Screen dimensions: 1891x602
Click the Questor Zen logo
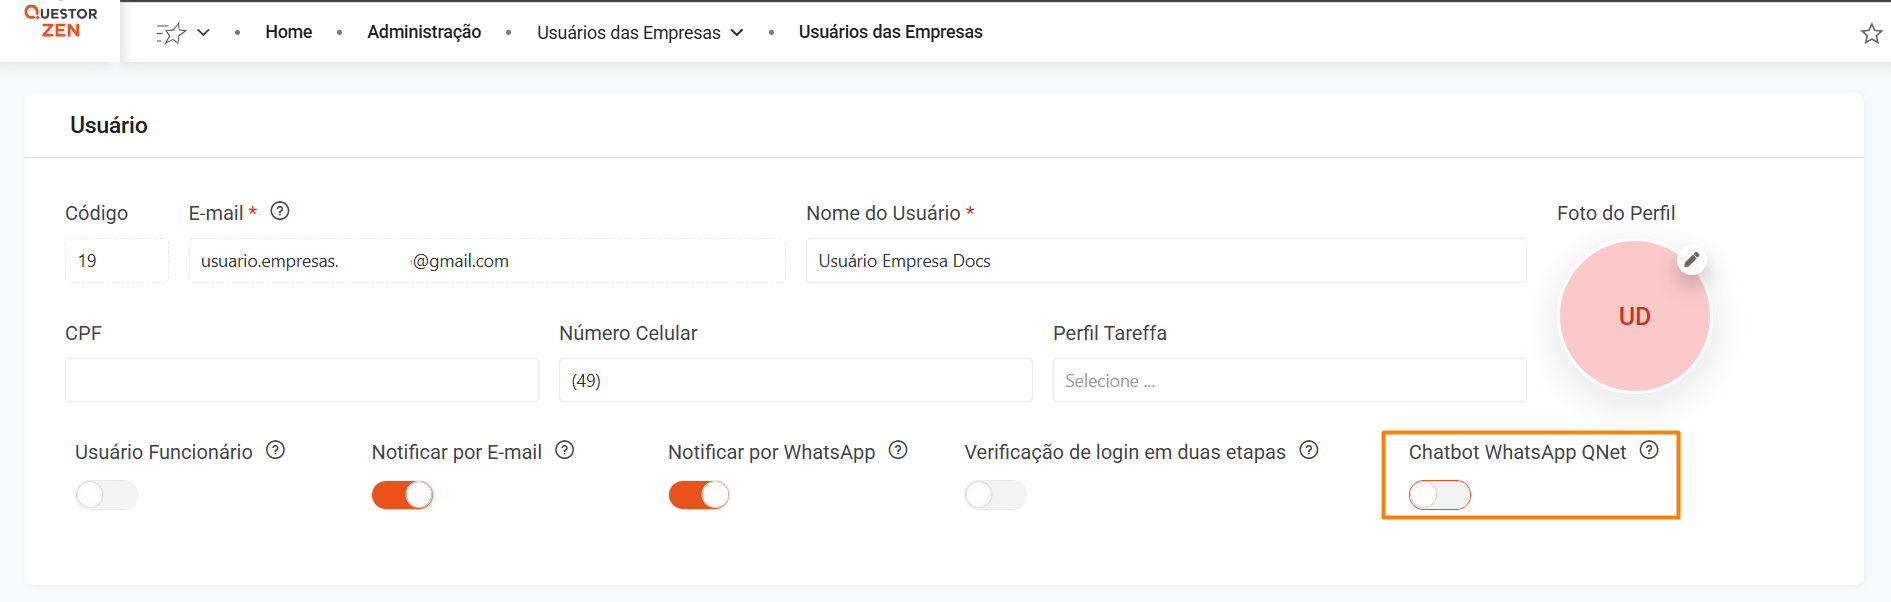tap(60, 22)
